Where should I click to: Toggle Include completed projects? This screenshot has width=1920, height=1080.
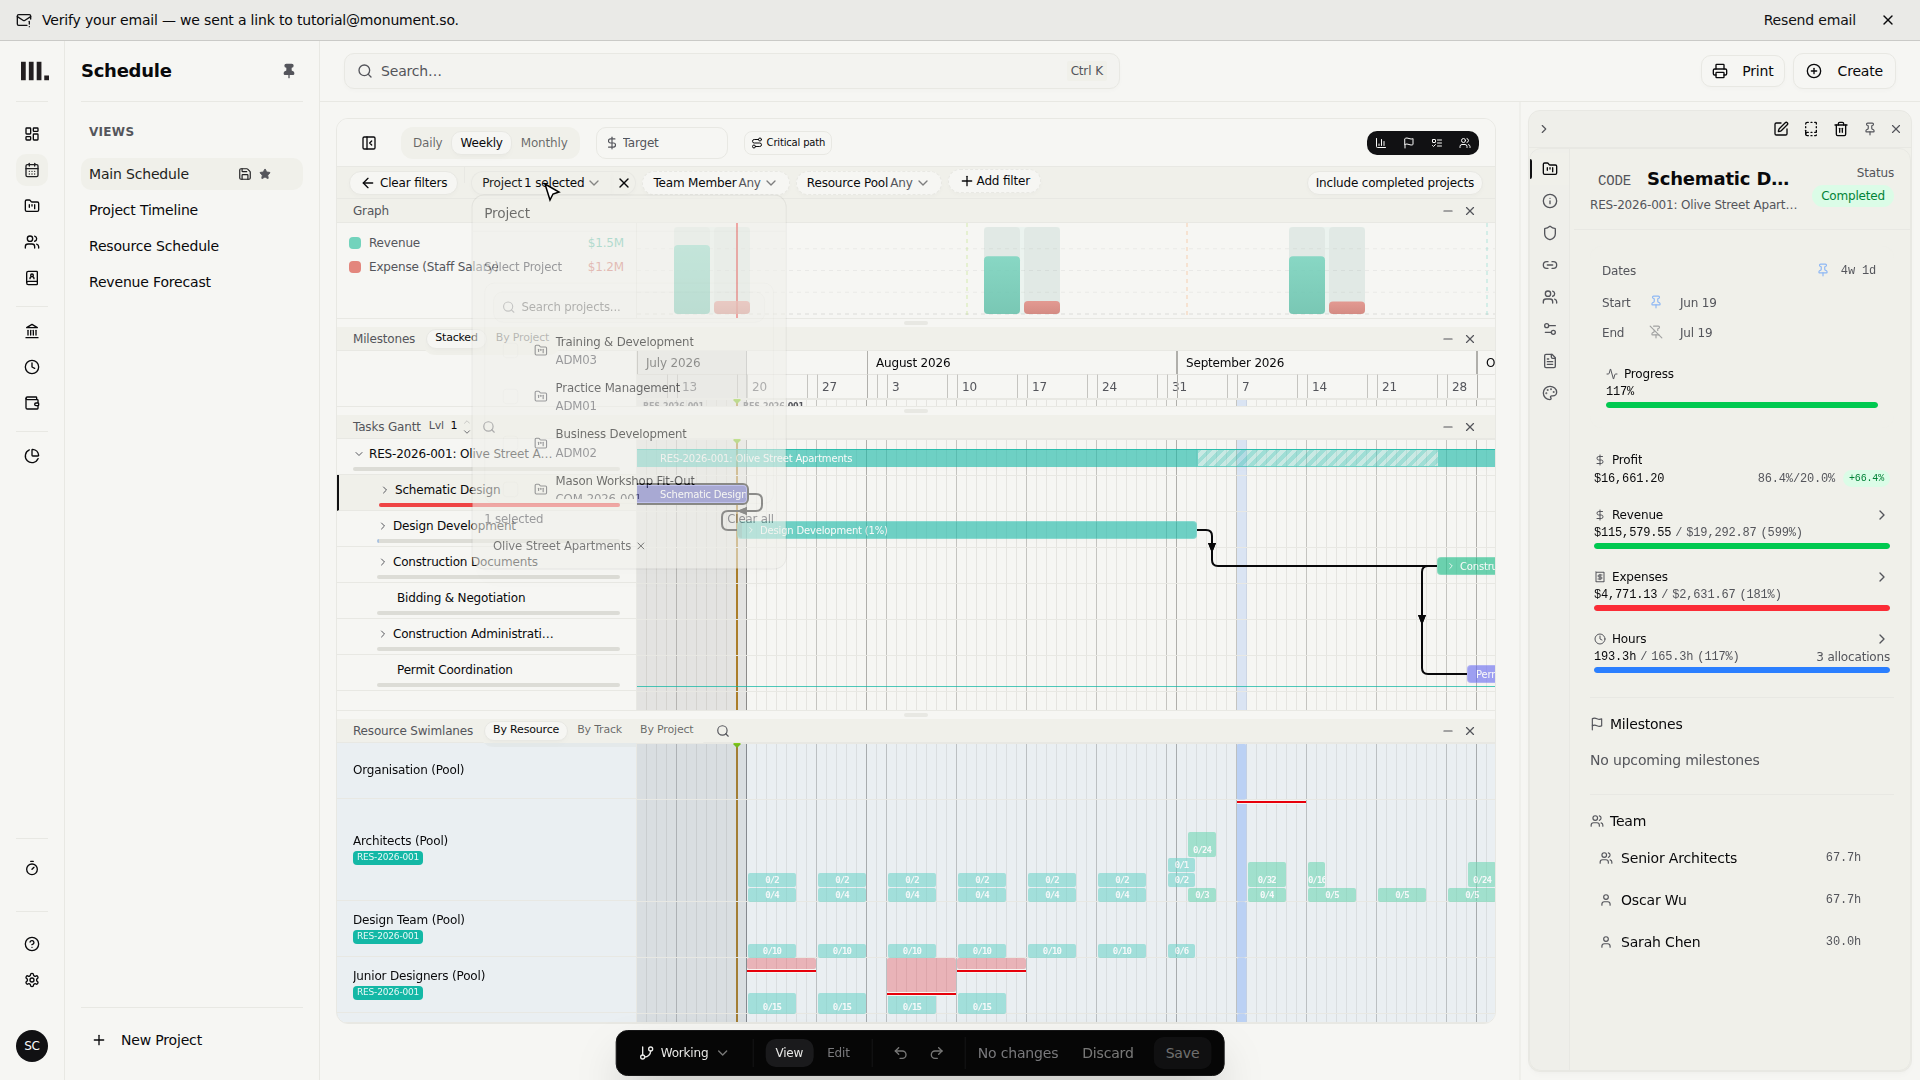click(1394, 183)
